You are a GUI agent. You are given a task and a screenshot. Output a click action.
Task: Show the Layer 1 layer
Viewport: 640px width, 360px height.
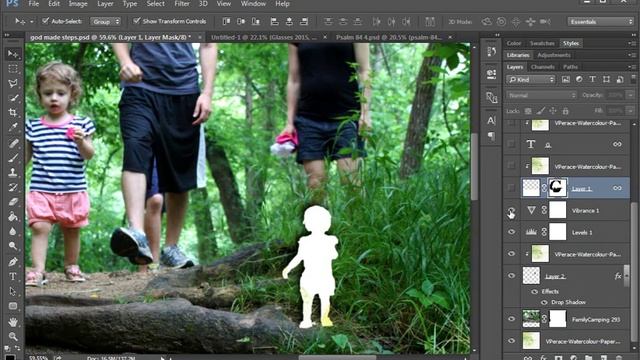tap(511, 188)
